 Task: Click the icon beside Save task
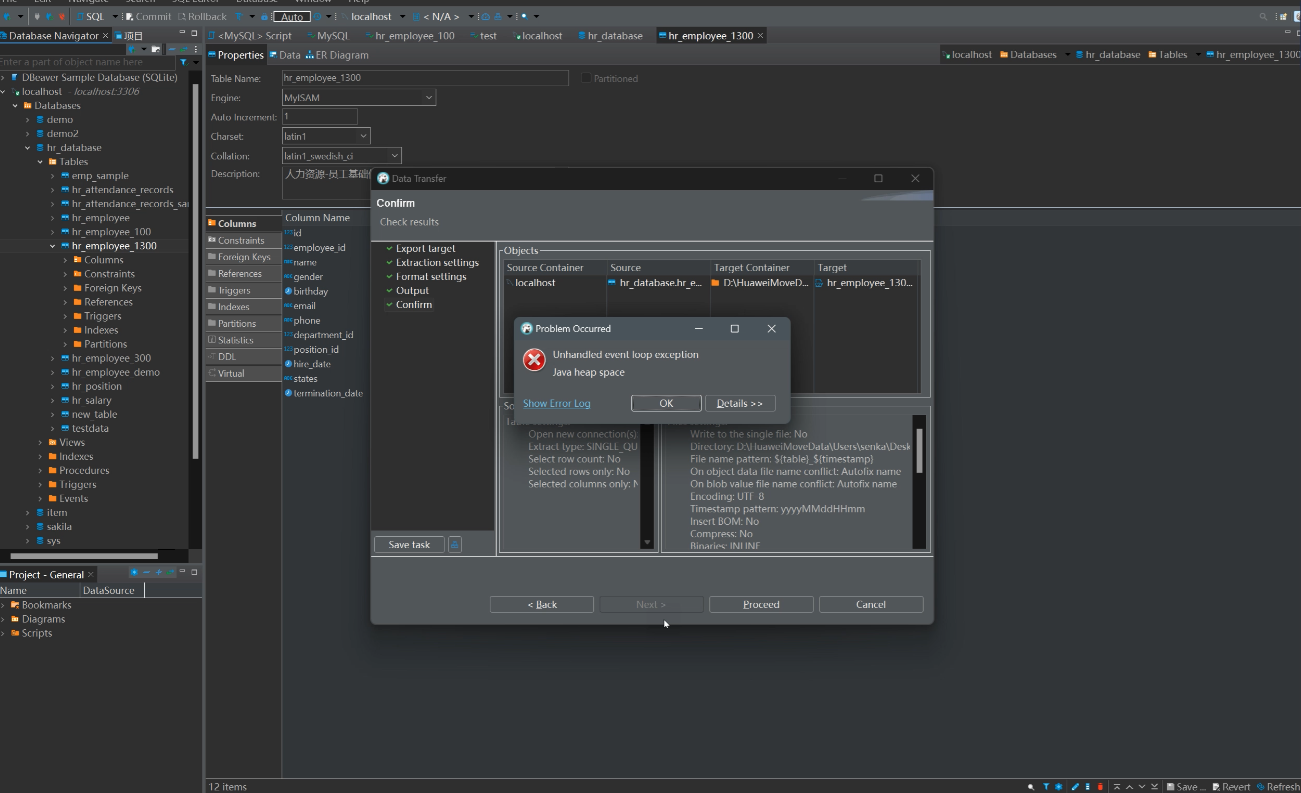click(x=455, y=545)
